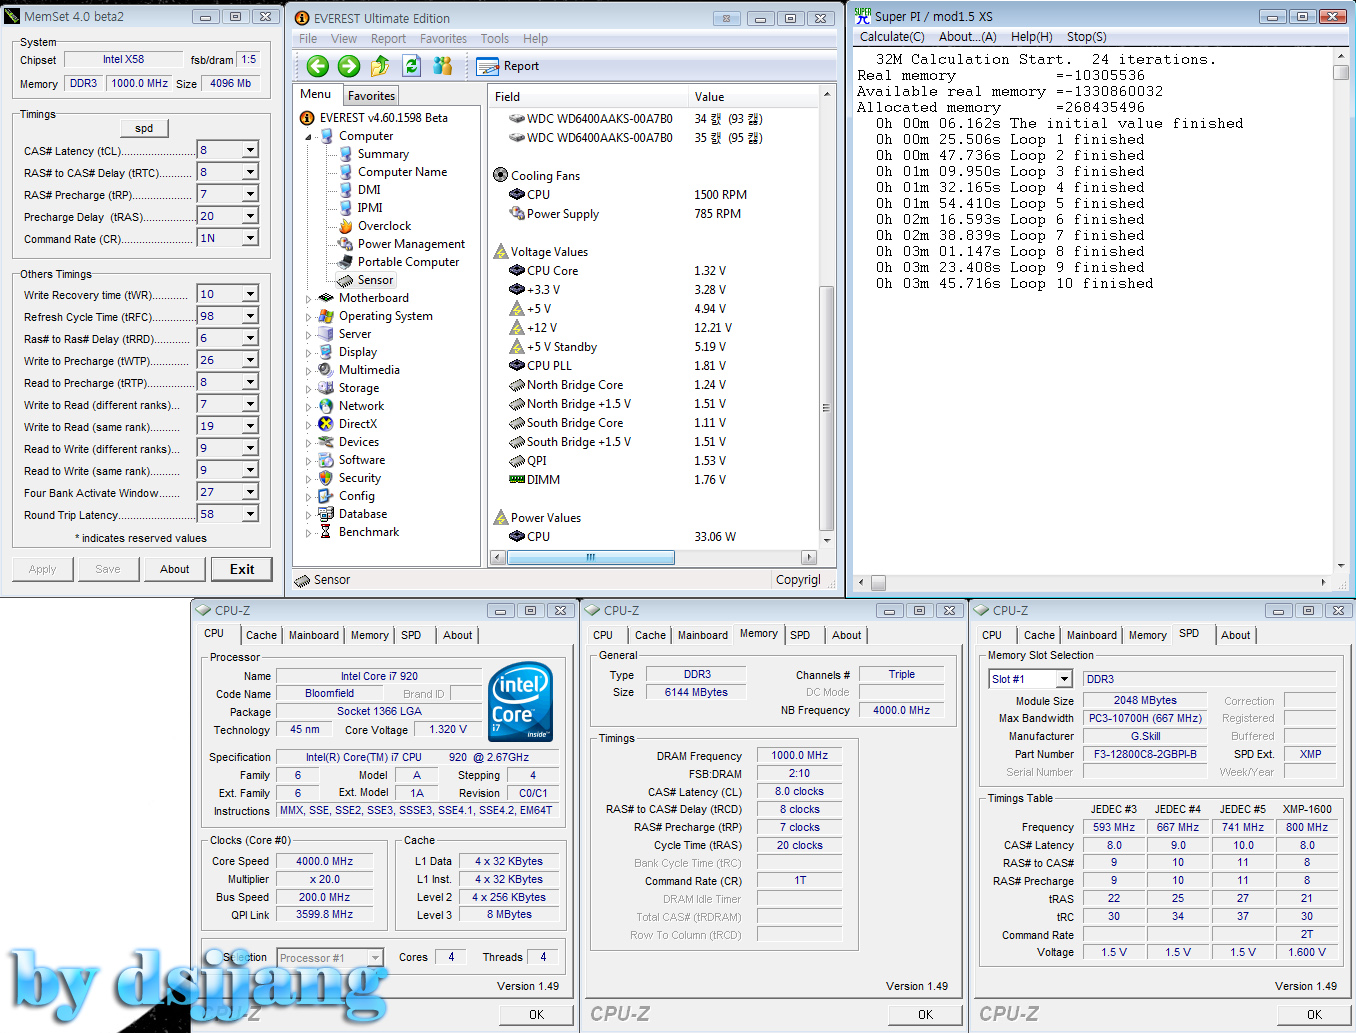Select IPMI item in EVEREST tree
The image size is (1356, 1033).
[x=370, y=208]
